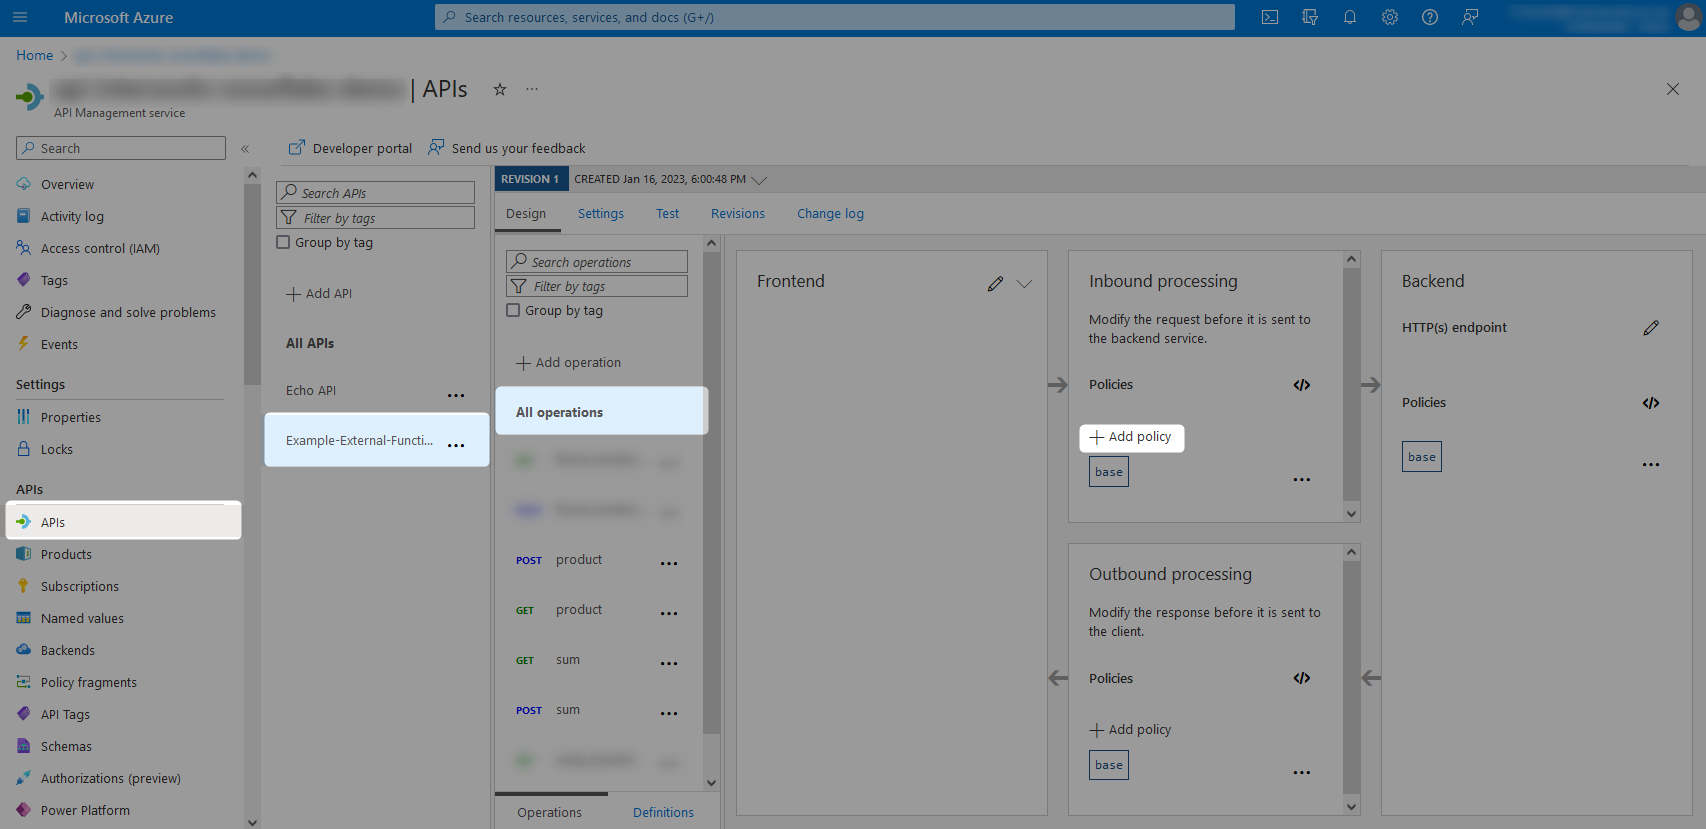Click operations list scrollbar down arrow

pos(711,783)
